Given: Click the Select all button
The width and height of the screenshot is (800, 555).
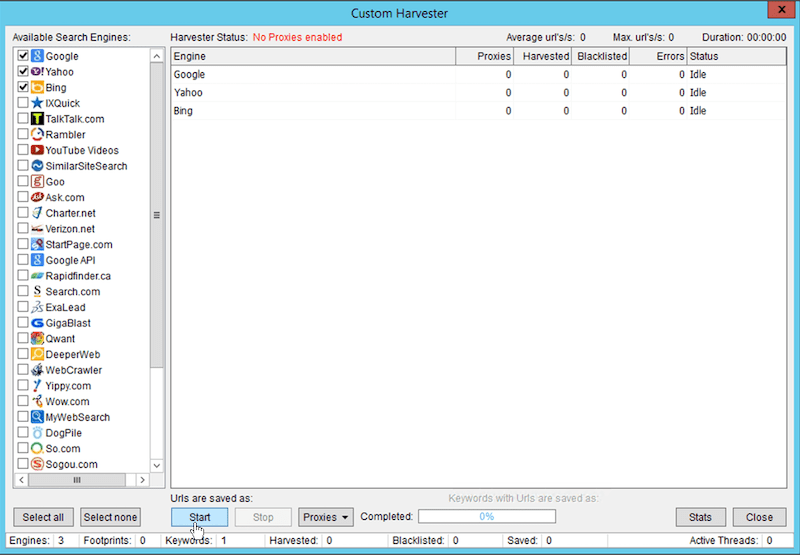Looking at the screenshot, I should click(43, 517).
